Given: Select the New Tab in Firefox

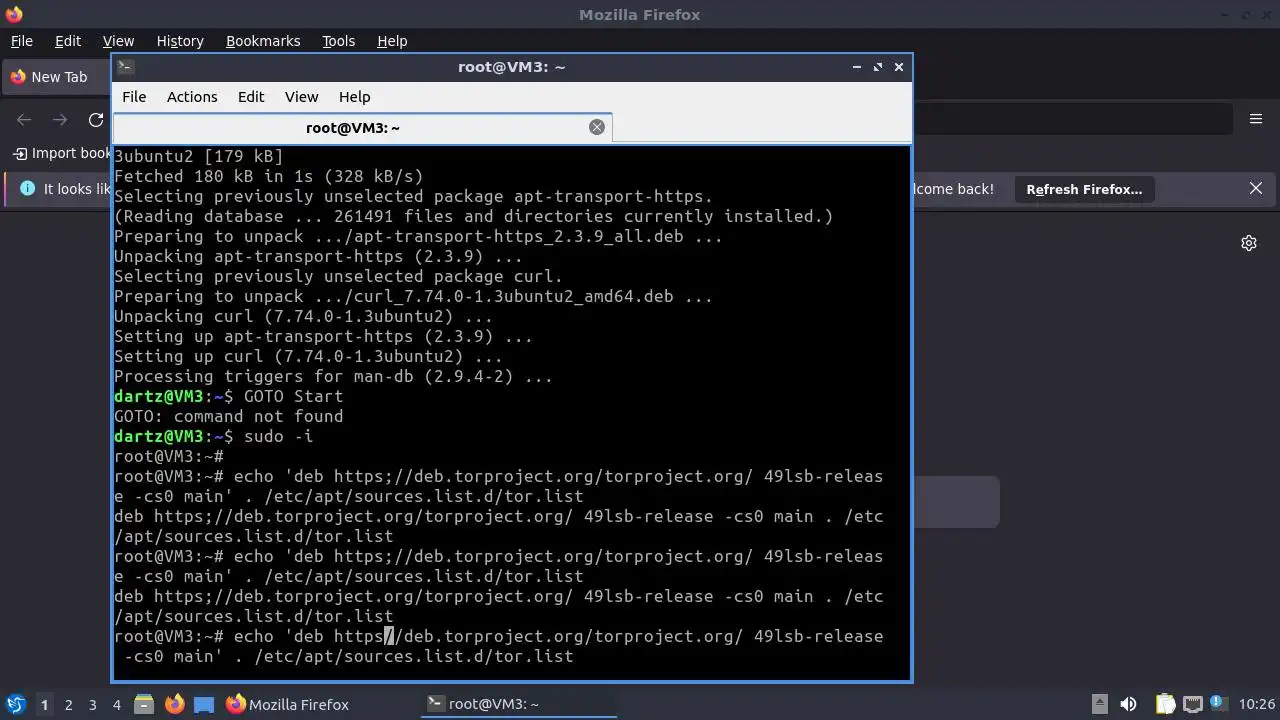Looking at the screenshot, I should 55,77.
